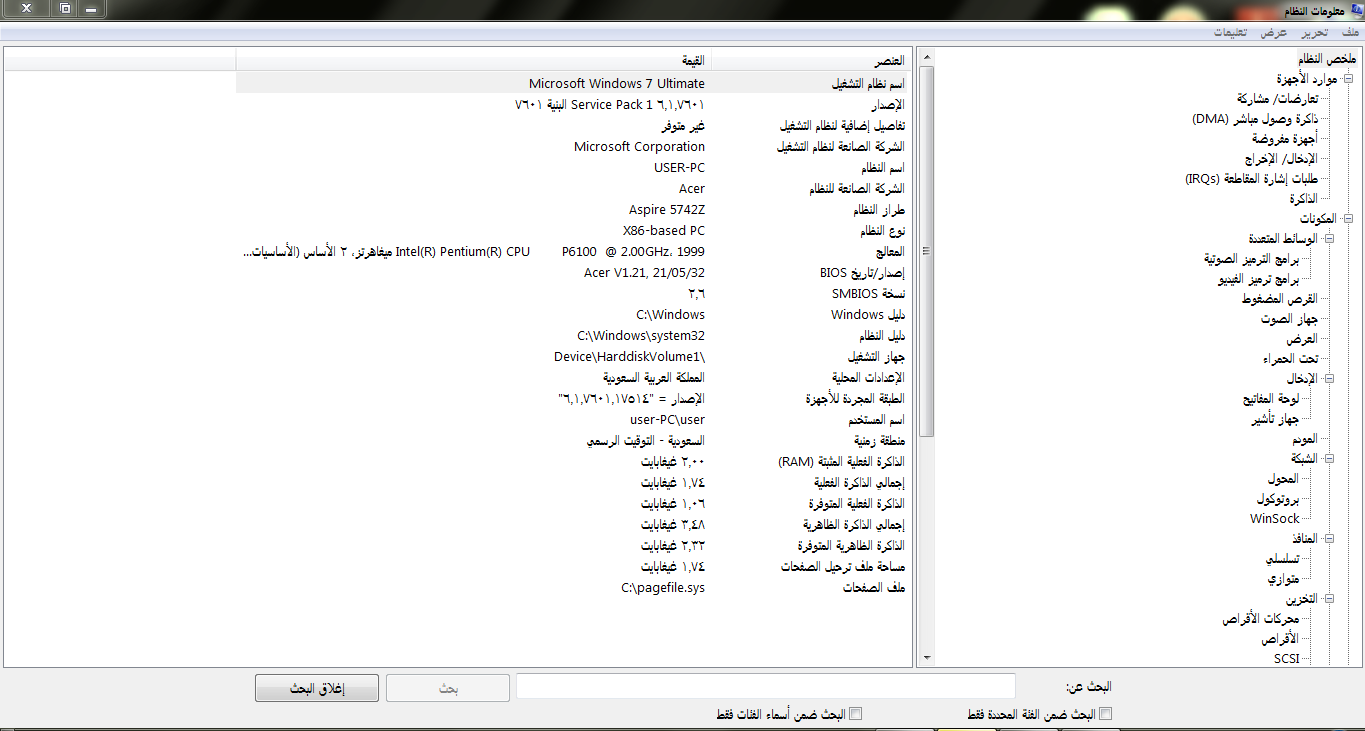Click the المملكة العربية السعودية locale value
1365x731 pixels.
click(x=653, y=378)
